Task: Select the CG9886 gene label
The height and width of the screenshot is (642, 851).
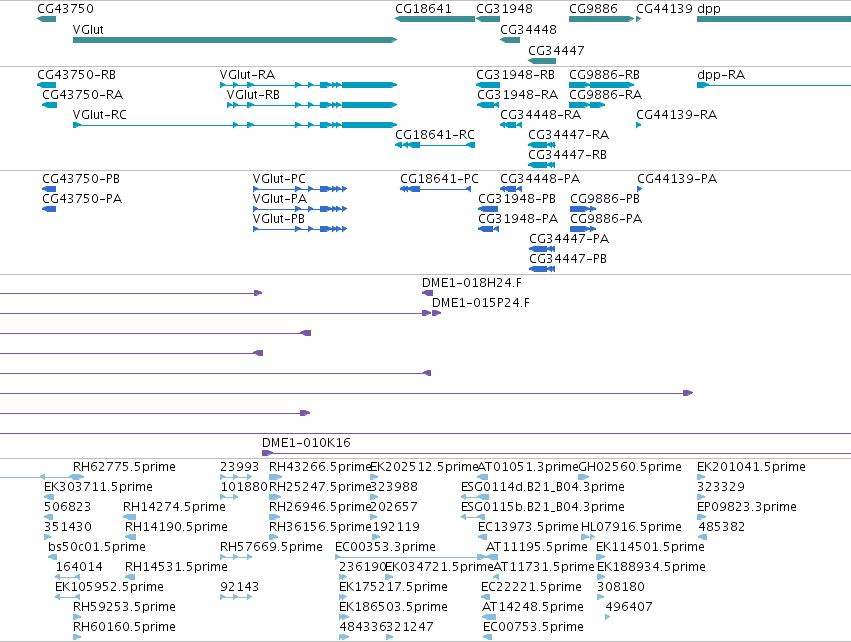Action: tap(593, 9)
